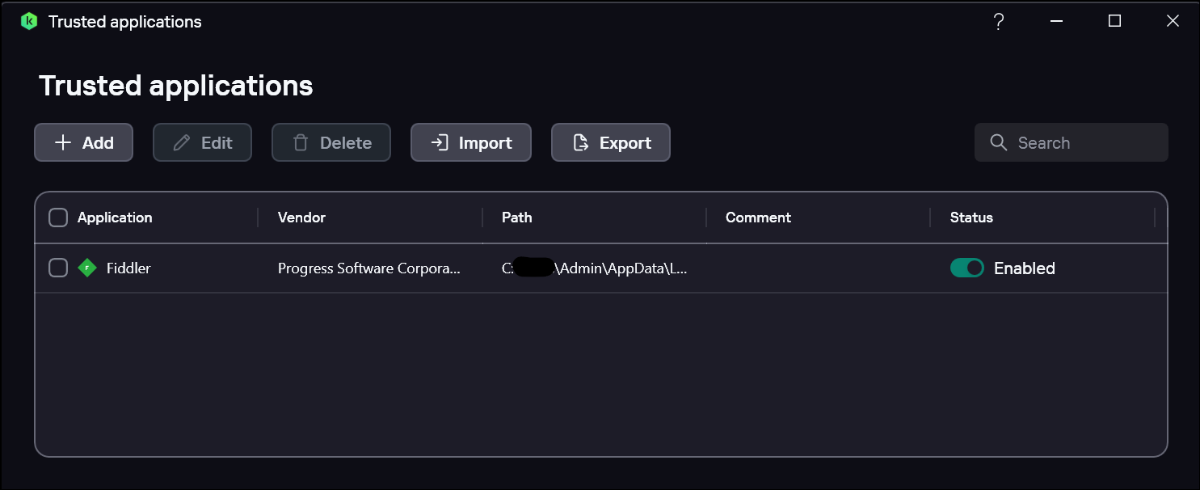The height and width of the screenshot is (490, 1200).
Task: Click the Status column header
Action: 971,217
